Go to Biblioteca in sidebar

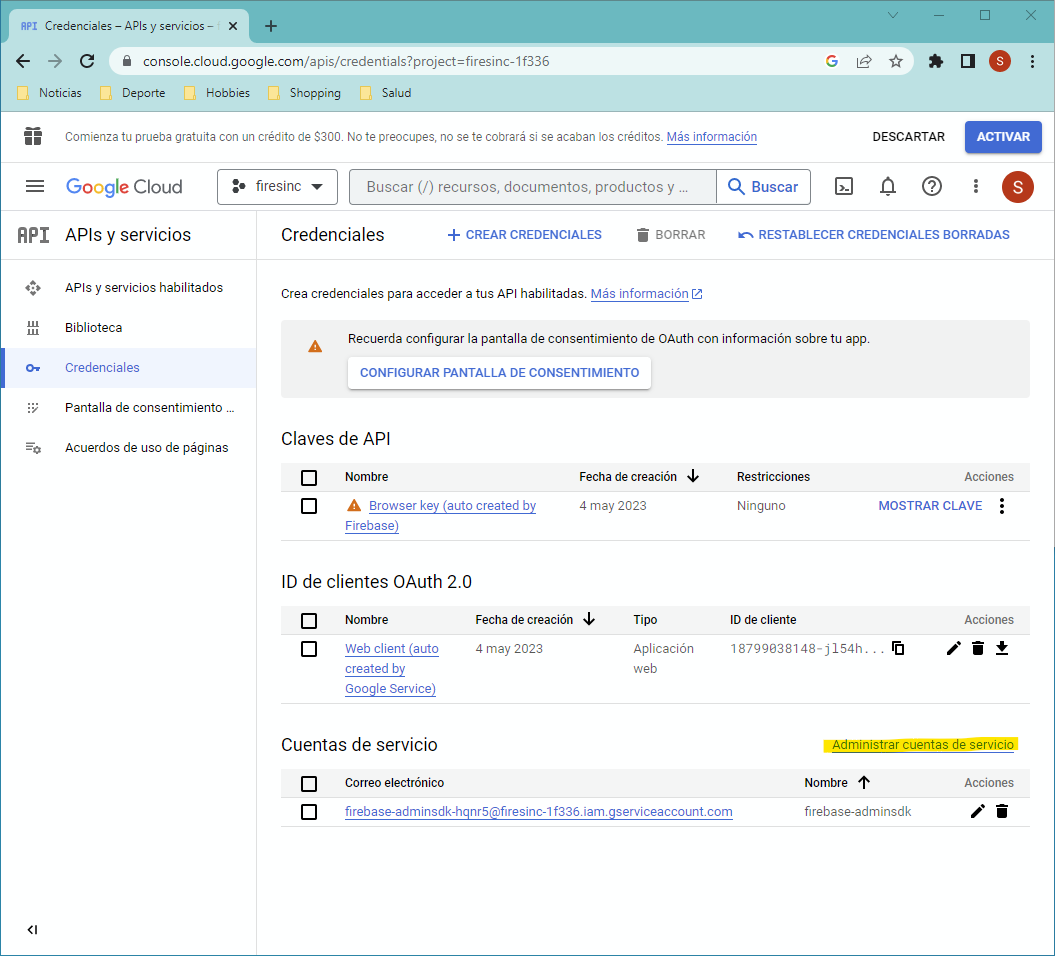[x=94, y=328]
